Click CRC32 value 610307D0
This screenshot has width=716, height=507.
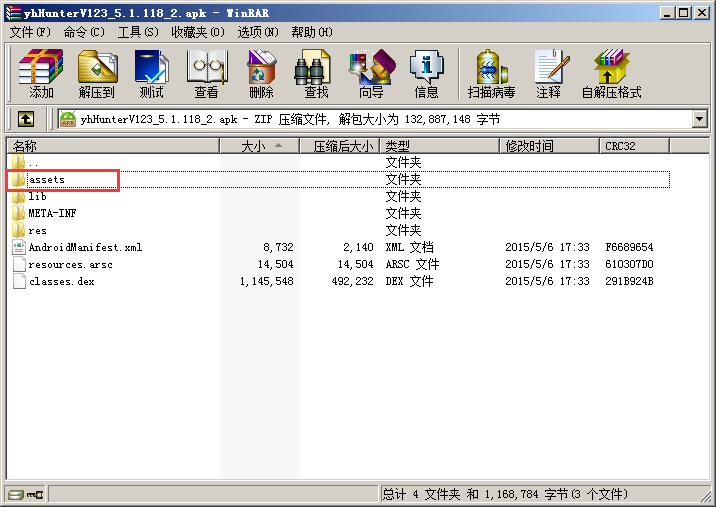pos(629,264)
